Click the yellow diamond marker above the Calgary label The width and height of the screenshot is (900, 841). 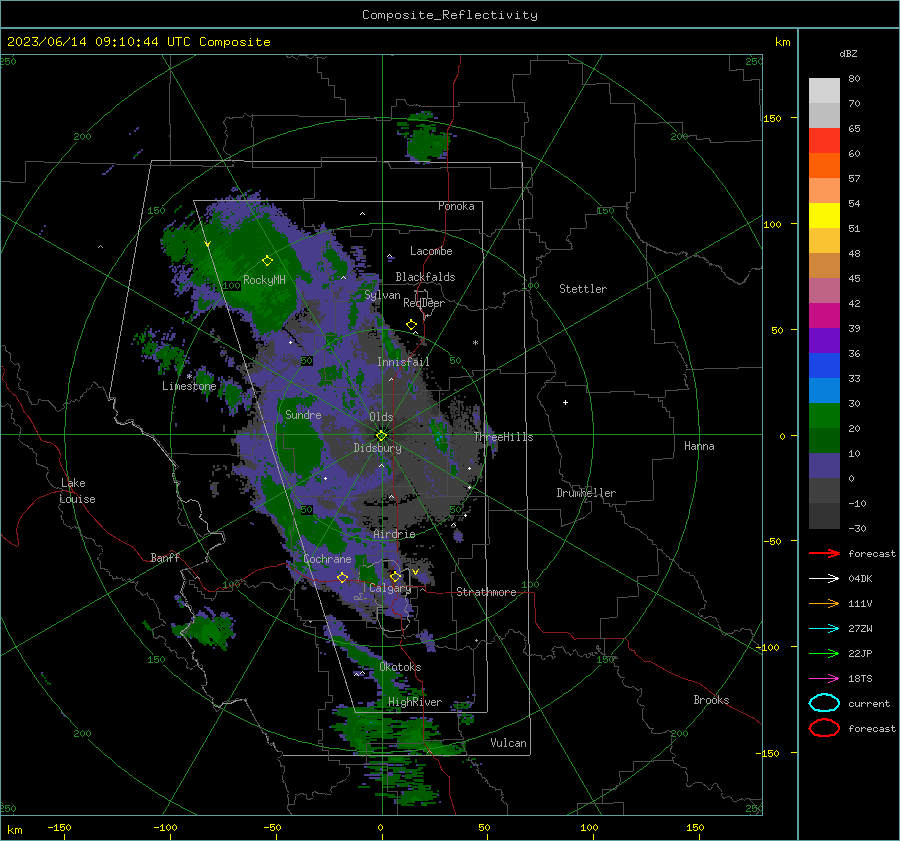point(395,576)
